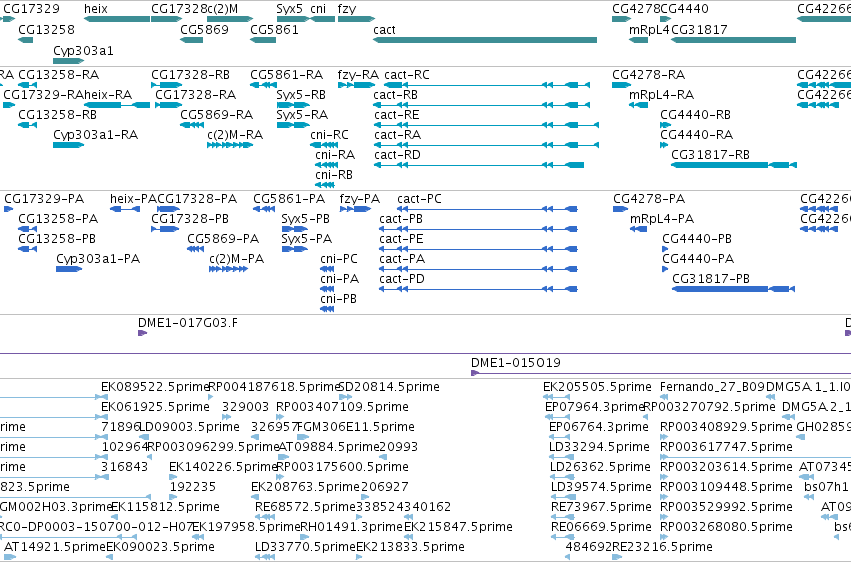Click the CG5861-RA label
The image size is (851, 562).
(x=287, y=74)
